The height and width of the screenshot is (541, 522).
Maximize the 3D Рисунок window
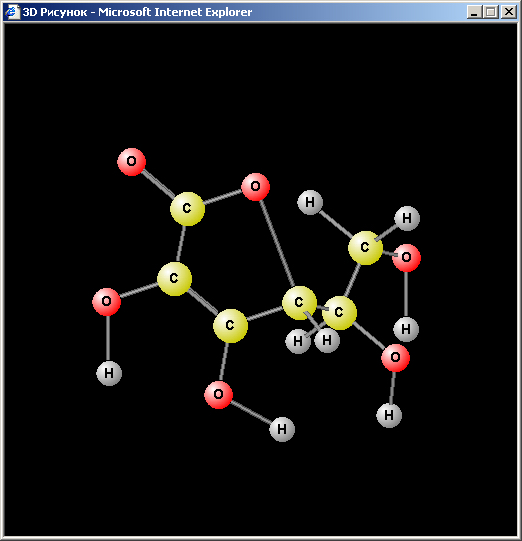pos(491,12)
